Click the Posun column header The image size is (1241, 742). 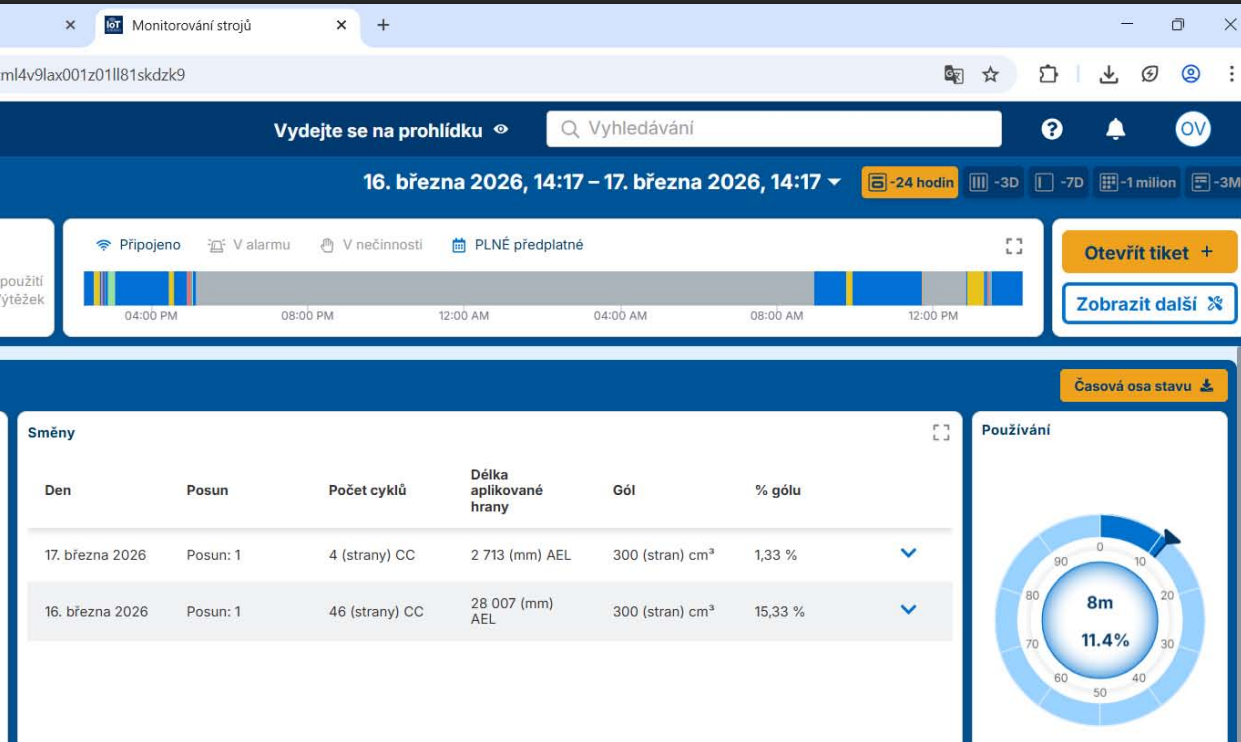coord(207,491)
